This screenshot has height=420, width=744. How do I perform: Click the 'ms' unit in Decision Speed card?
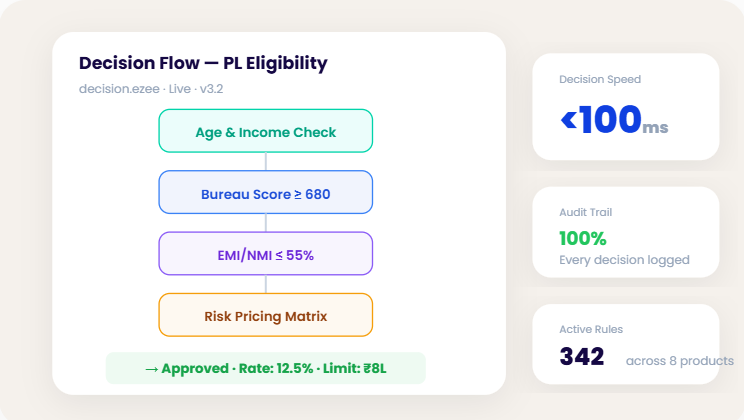click(655, 127)
